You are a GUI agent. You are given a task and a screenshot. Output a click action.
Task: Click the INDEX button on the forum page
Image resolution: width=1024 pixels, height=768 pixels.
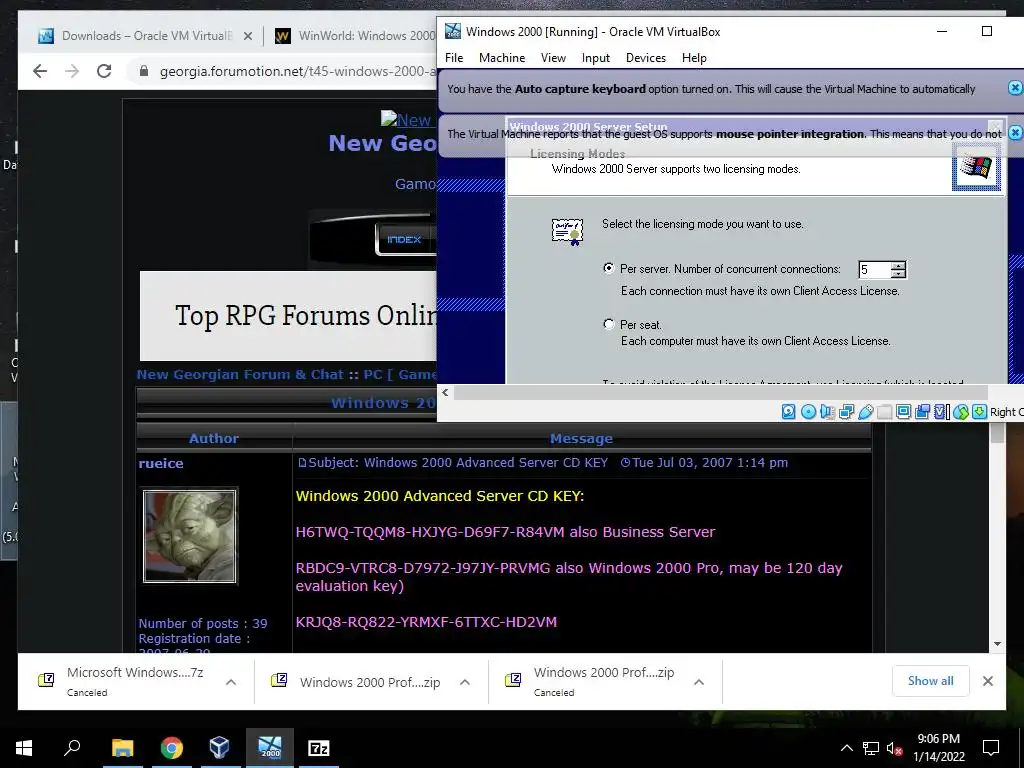(404, 240)
